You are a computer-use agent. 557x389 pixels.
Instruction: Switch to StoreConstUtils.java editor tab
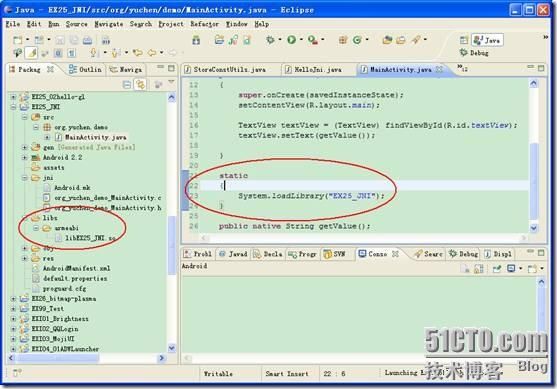click(x=229, y=70)
